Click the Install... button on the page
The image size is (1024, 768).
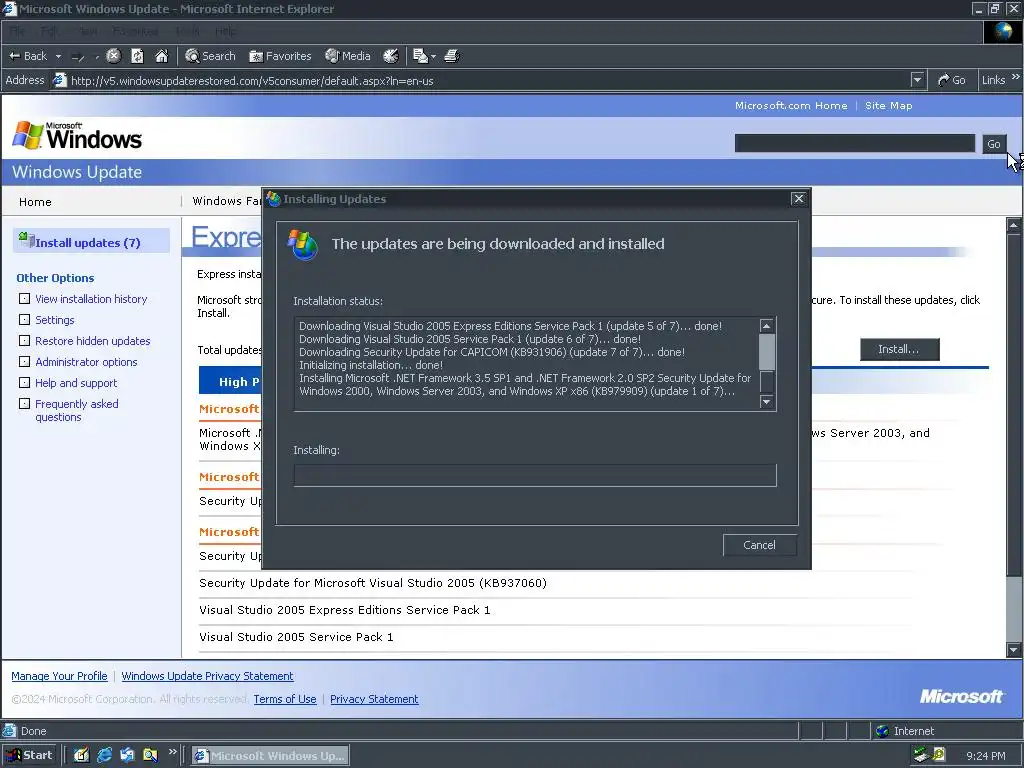tap(899, 349)
